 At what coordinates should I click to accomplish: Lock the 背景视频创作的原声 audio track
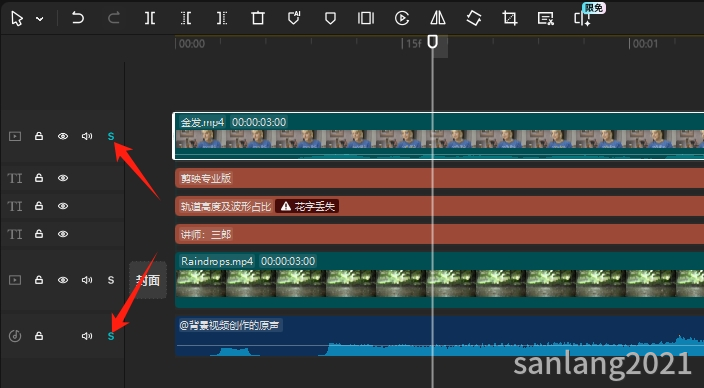point(39,335)
